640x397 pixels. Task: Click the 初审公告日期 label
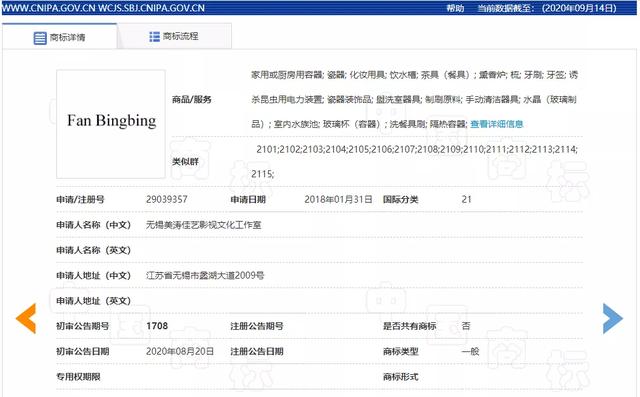(x=83, y=351)
